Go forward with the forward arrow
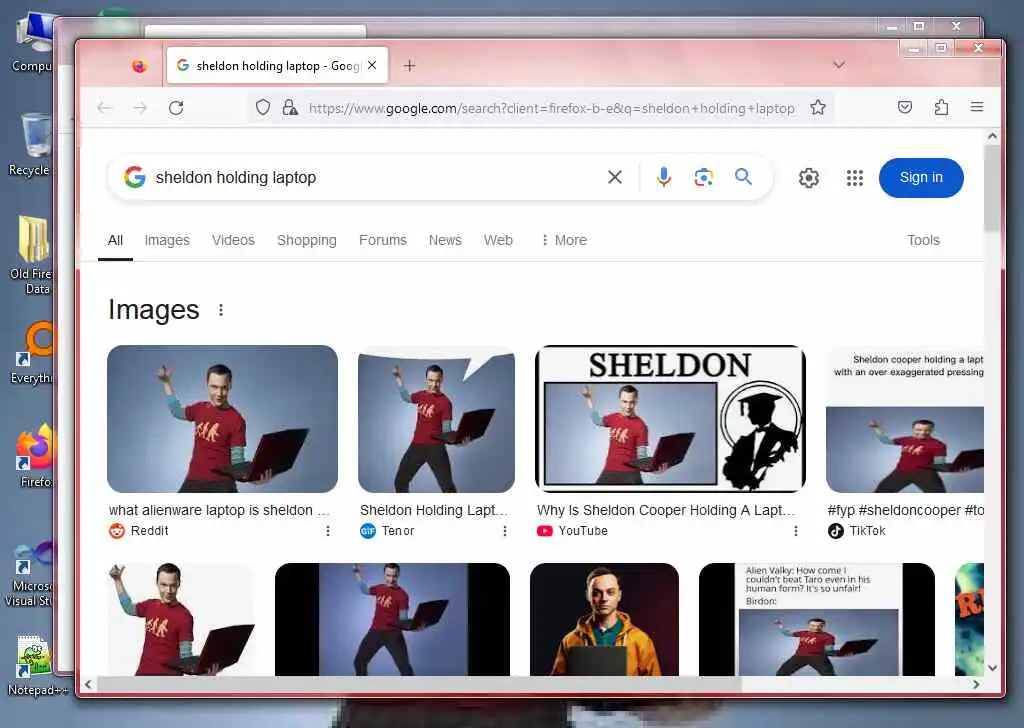1024x728 pixels. (140, 108)
